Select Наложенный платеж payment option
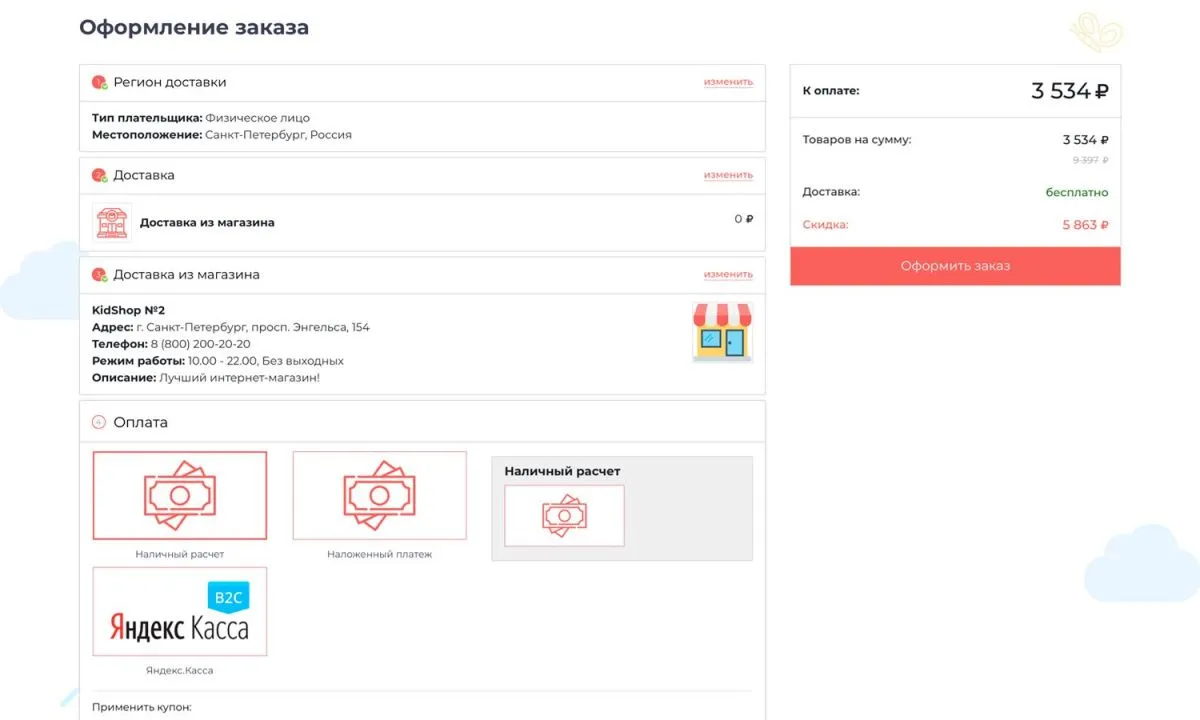Screen dimensions: 1200x720 (x=379, y=496)
